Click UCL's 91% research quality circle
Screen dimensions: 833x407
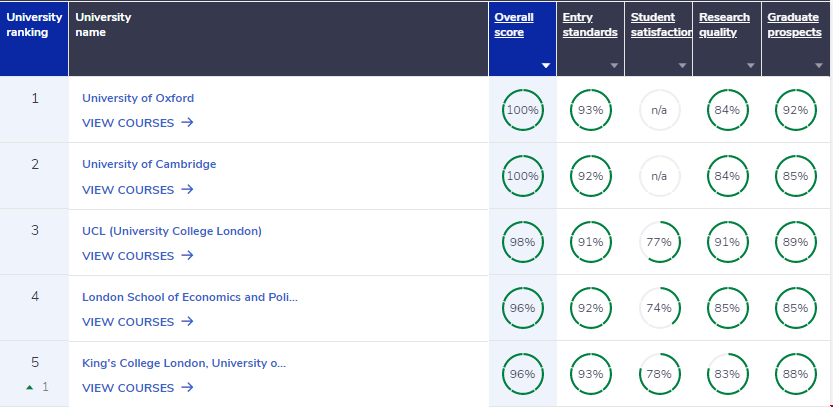click(727, 242)
